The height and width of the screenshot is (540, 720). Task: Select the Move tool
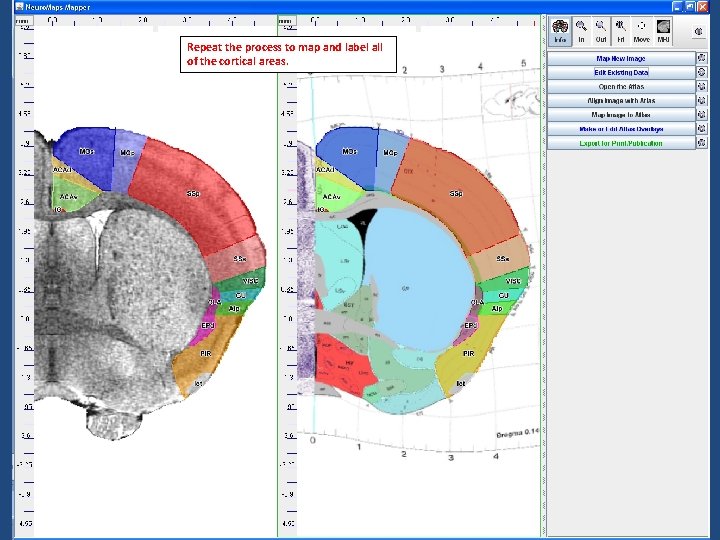pyautogui.click(x=641, y=31)
